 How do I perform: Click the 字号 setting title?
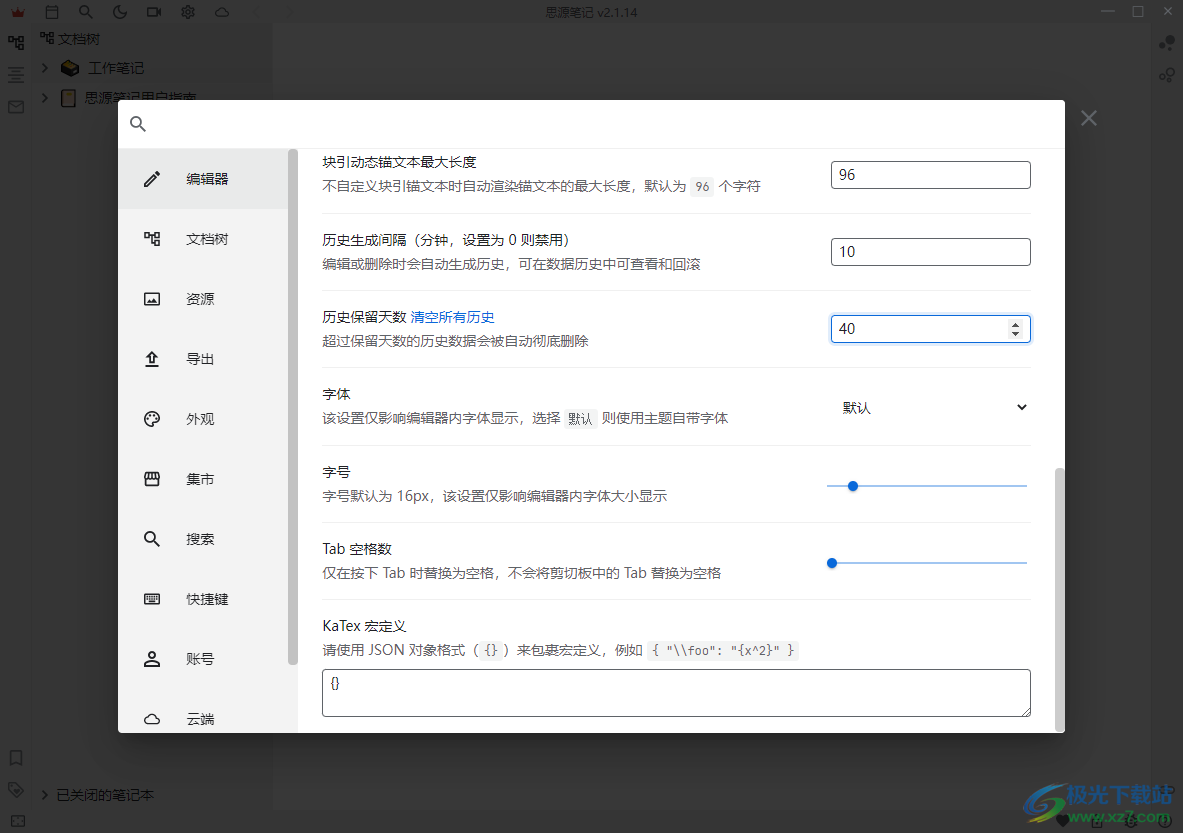[x=336, y=472]
